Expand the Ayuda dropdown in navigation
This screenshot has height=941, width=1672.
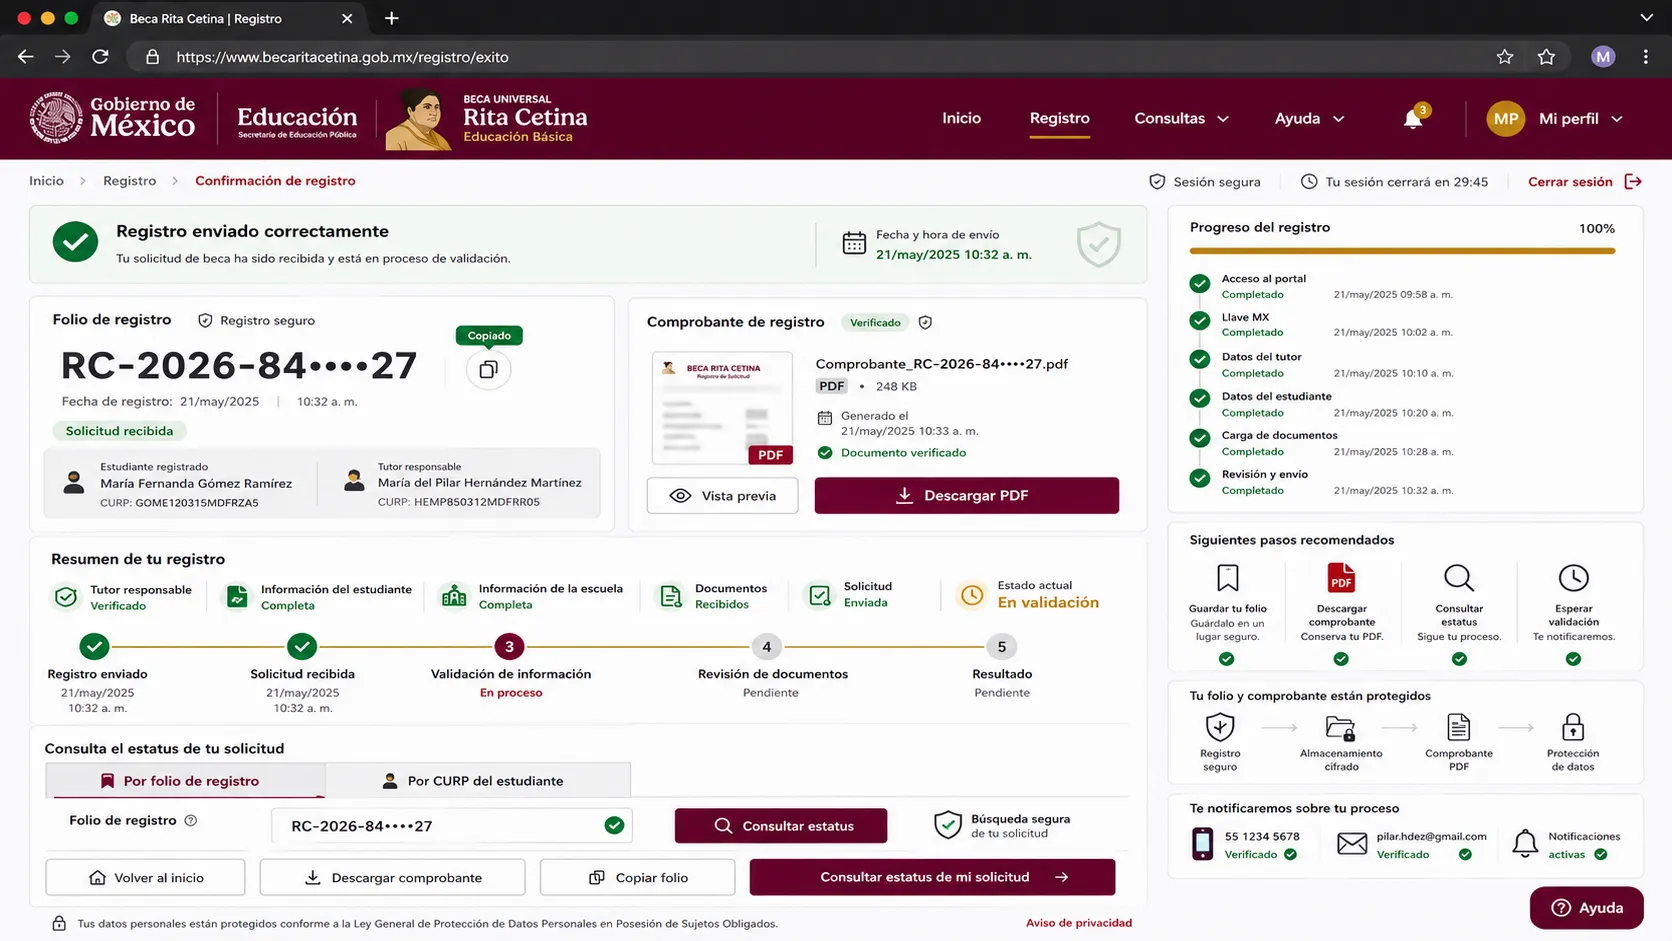(1309, 119)
